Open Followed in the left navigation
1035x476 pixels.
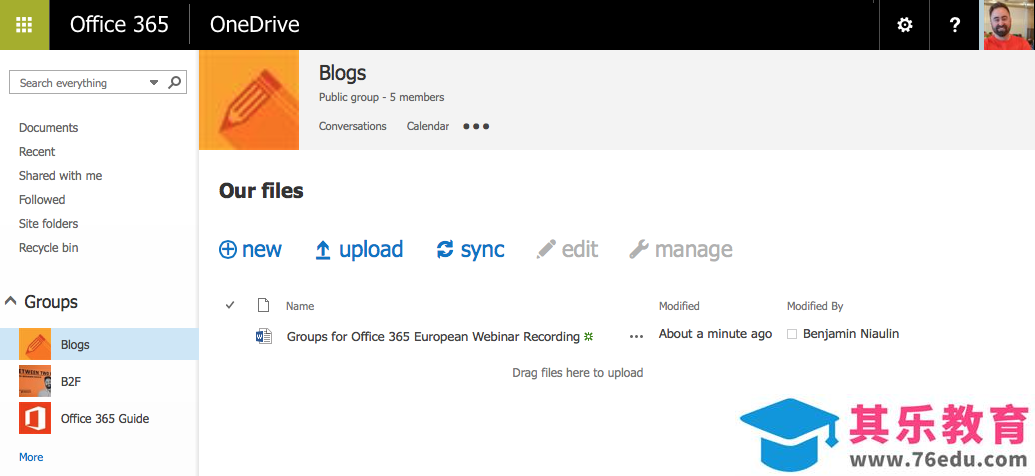[42, 199]
